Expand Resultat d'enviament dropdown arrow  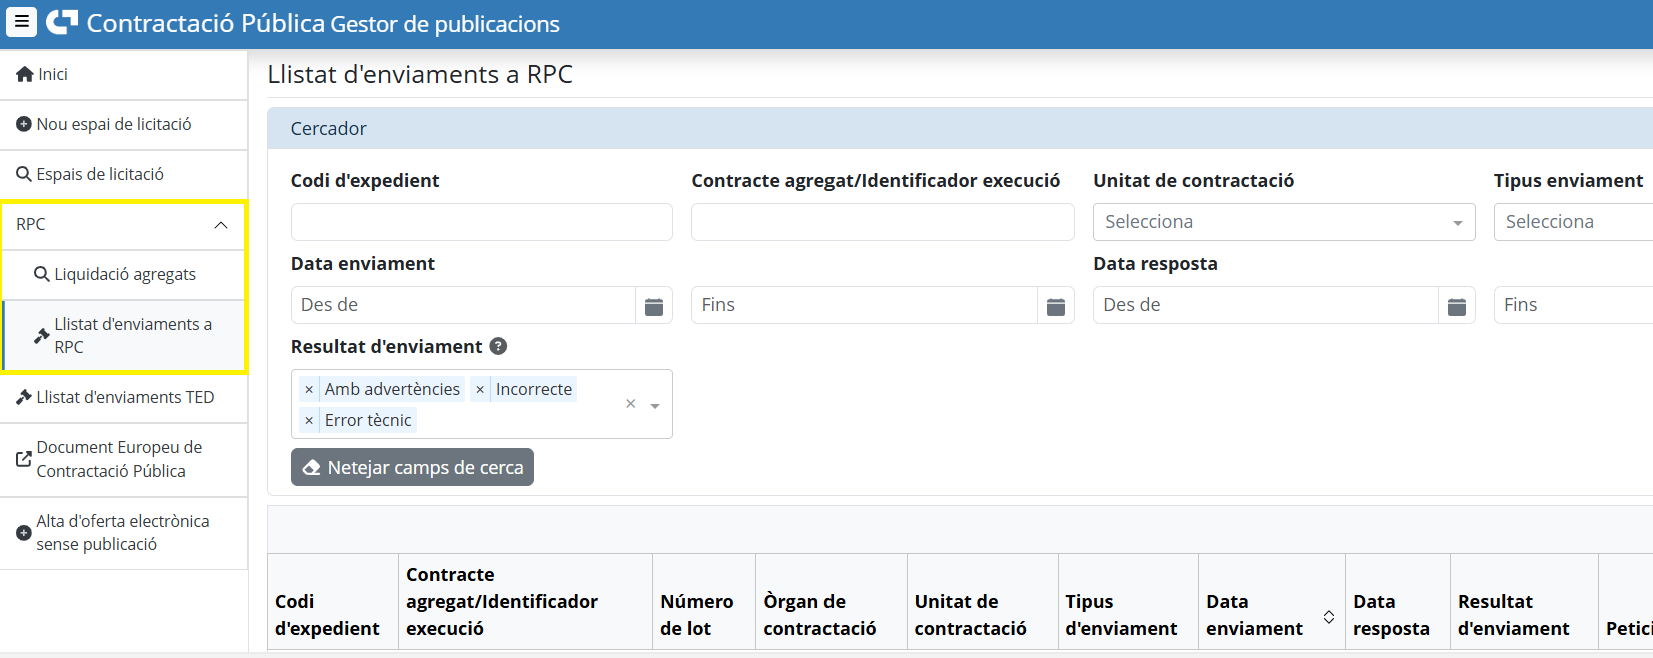tap(655, 405)
